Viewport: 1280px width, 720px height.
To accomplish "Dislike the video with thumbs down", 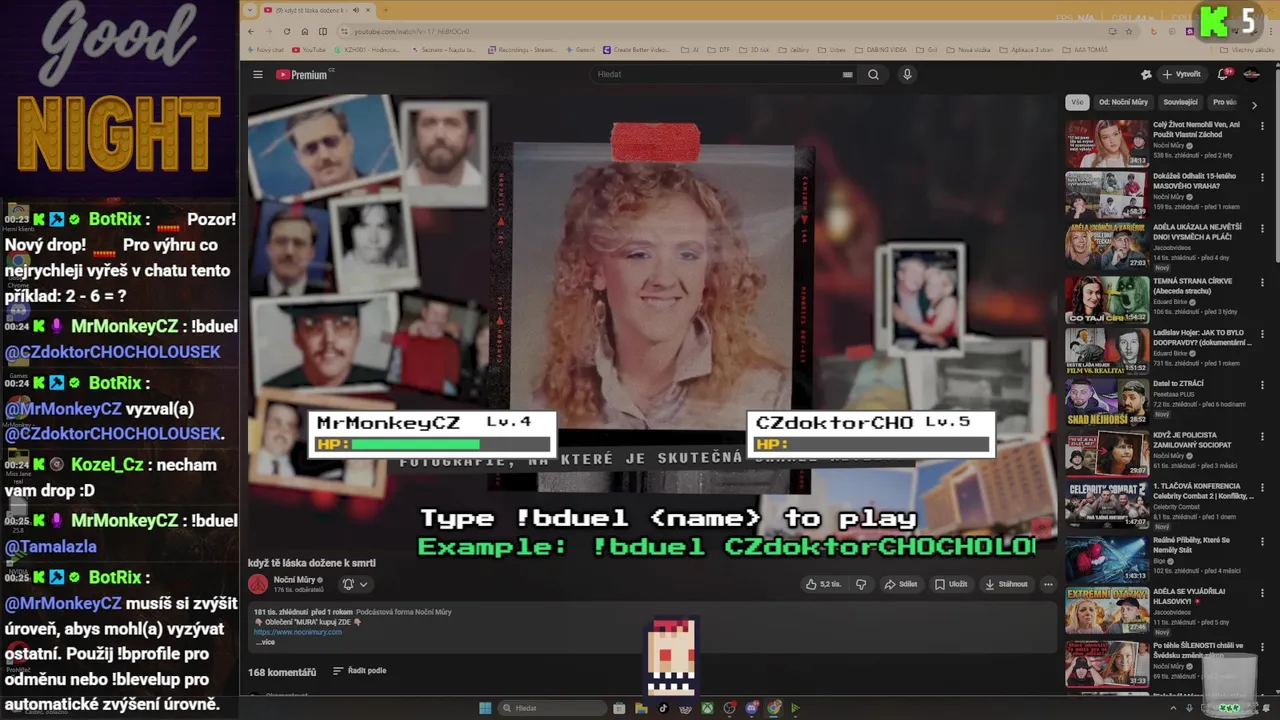I will [x=861, y=584].
